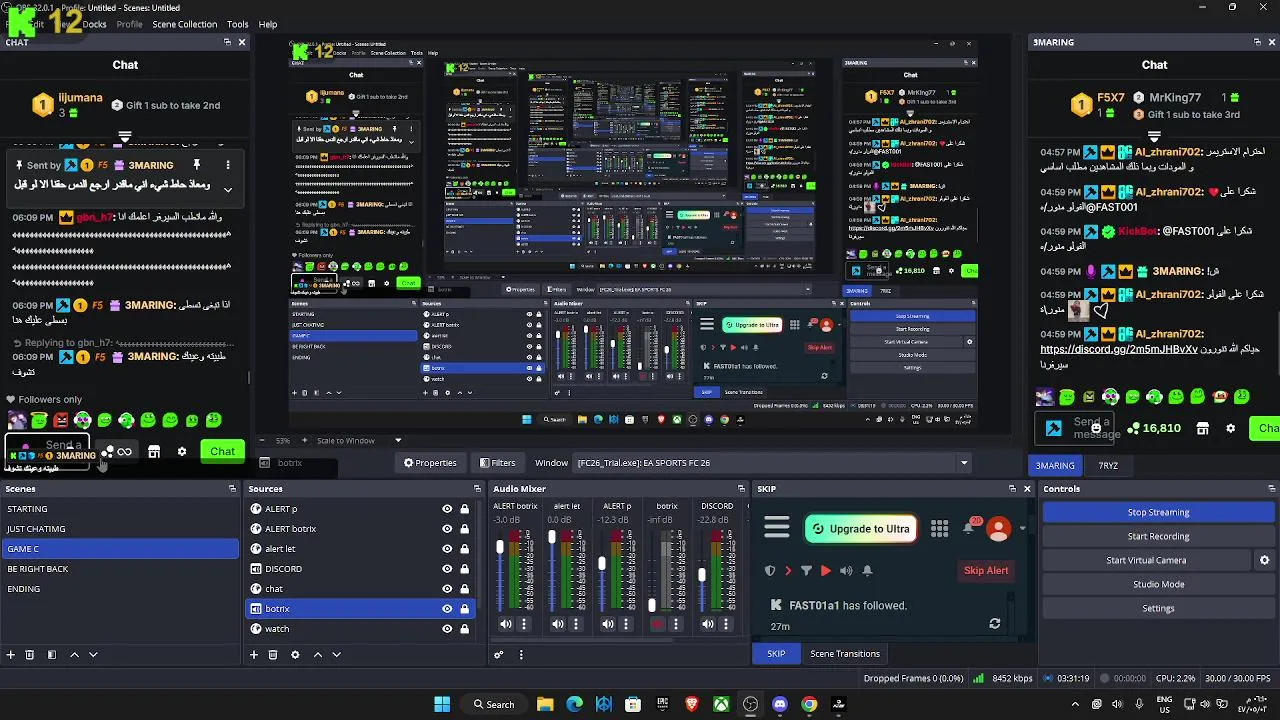
Task: Click Stop Streaming button
Action: click(x=1158, y=512)
